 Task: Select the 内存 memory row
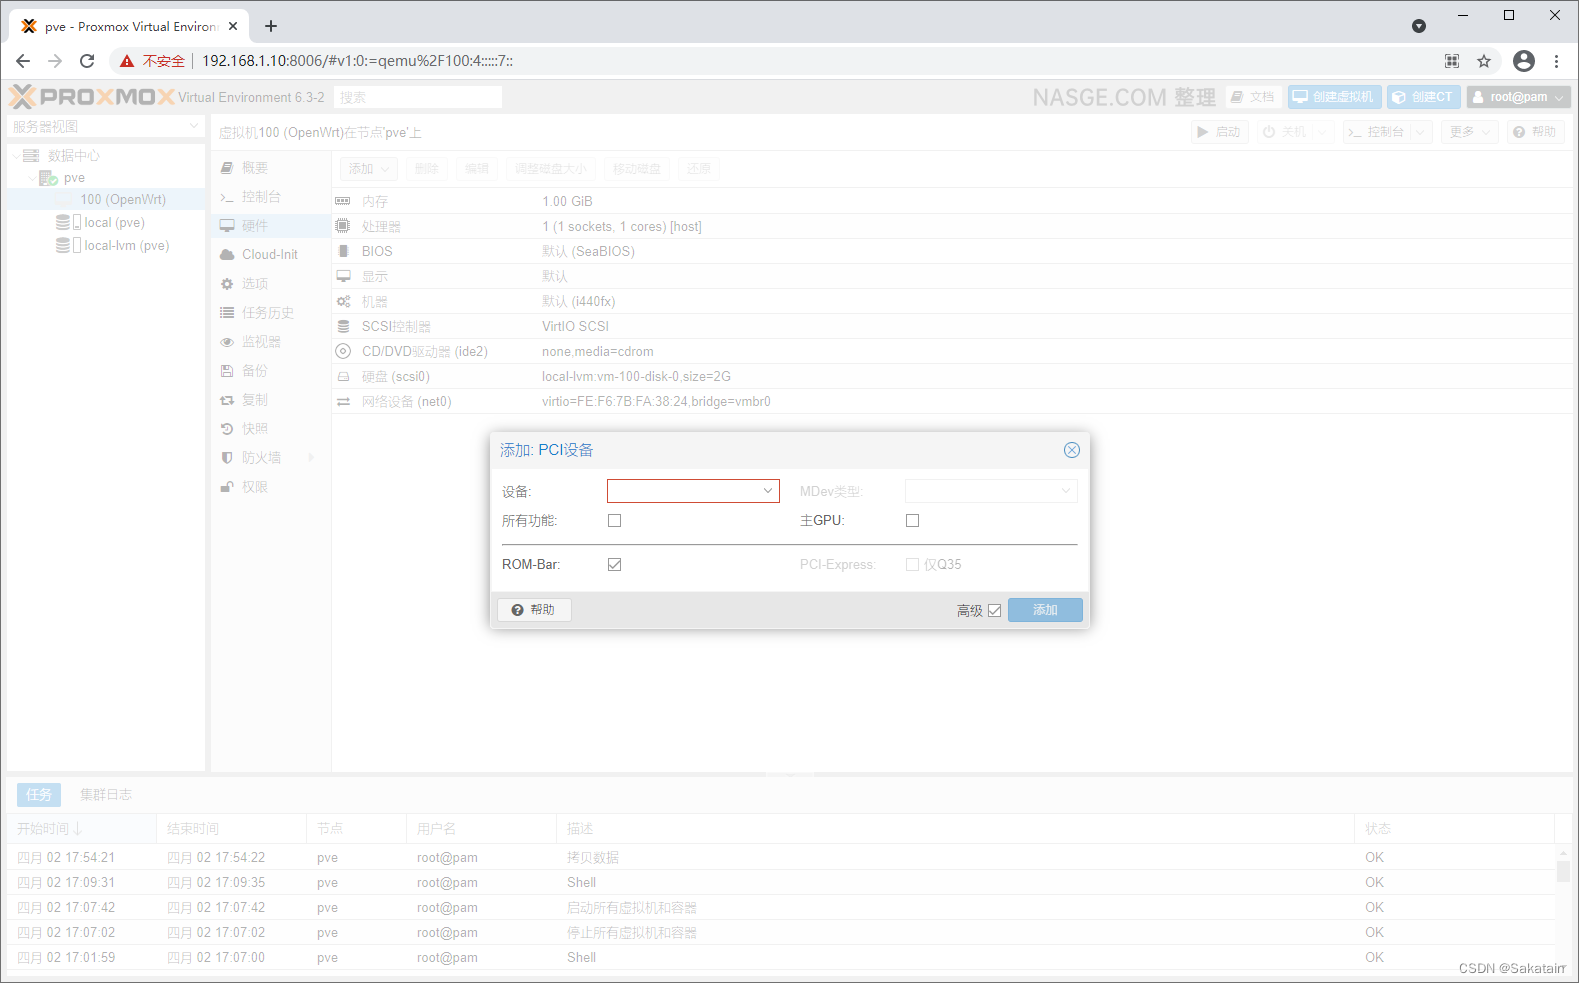[x=953, y=201]
